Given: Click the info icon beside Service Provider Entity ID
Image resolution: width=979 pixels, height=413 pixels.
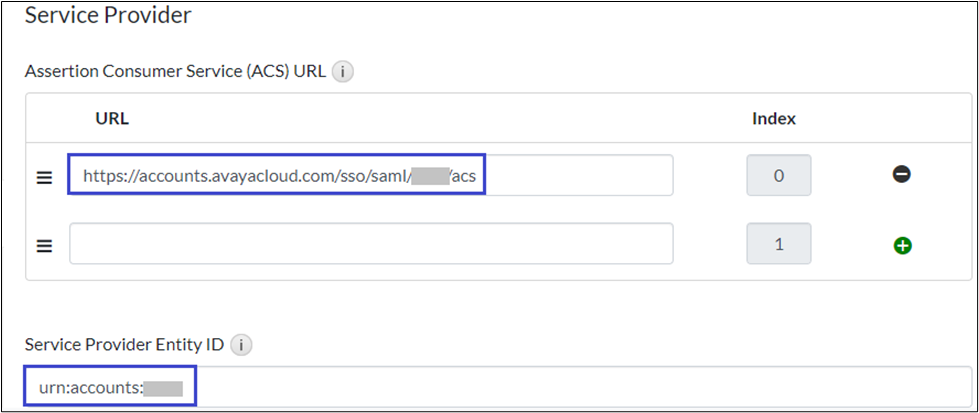Looking at the screenshot, I should pos(241,345).
